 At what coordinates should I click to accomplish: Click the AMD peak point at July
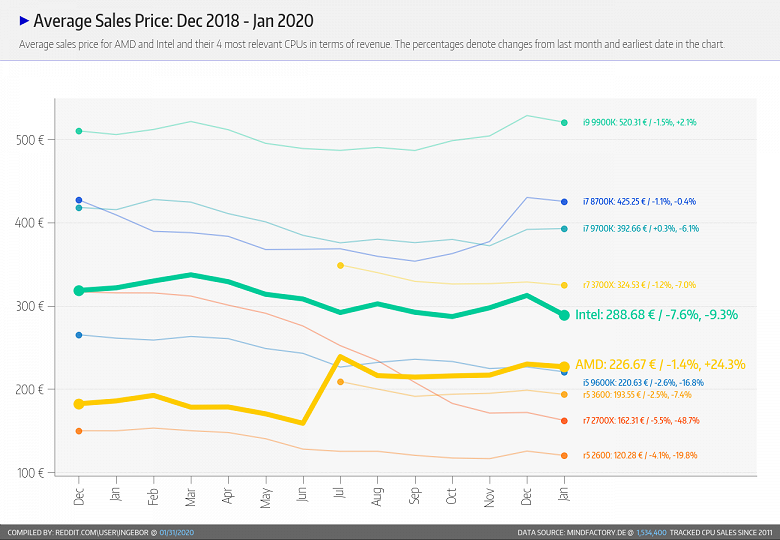tap(341, 357)
